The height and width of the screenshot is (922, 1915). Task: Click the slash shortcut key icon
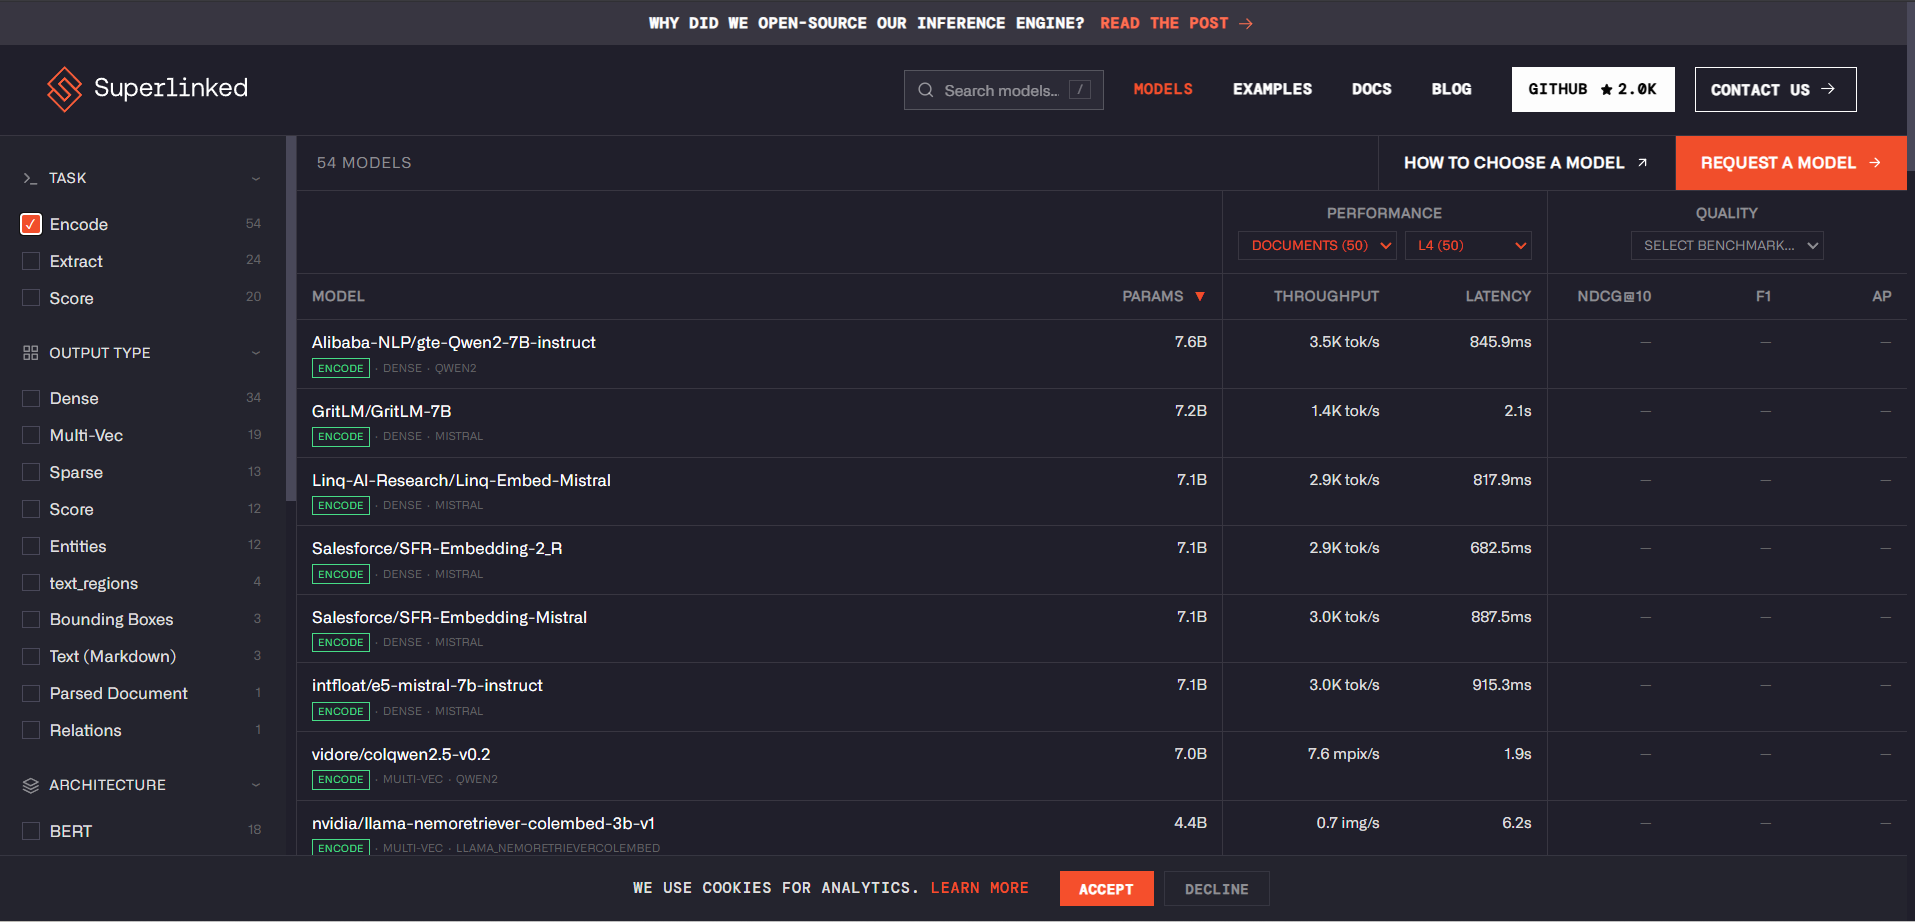point(1080,89)
